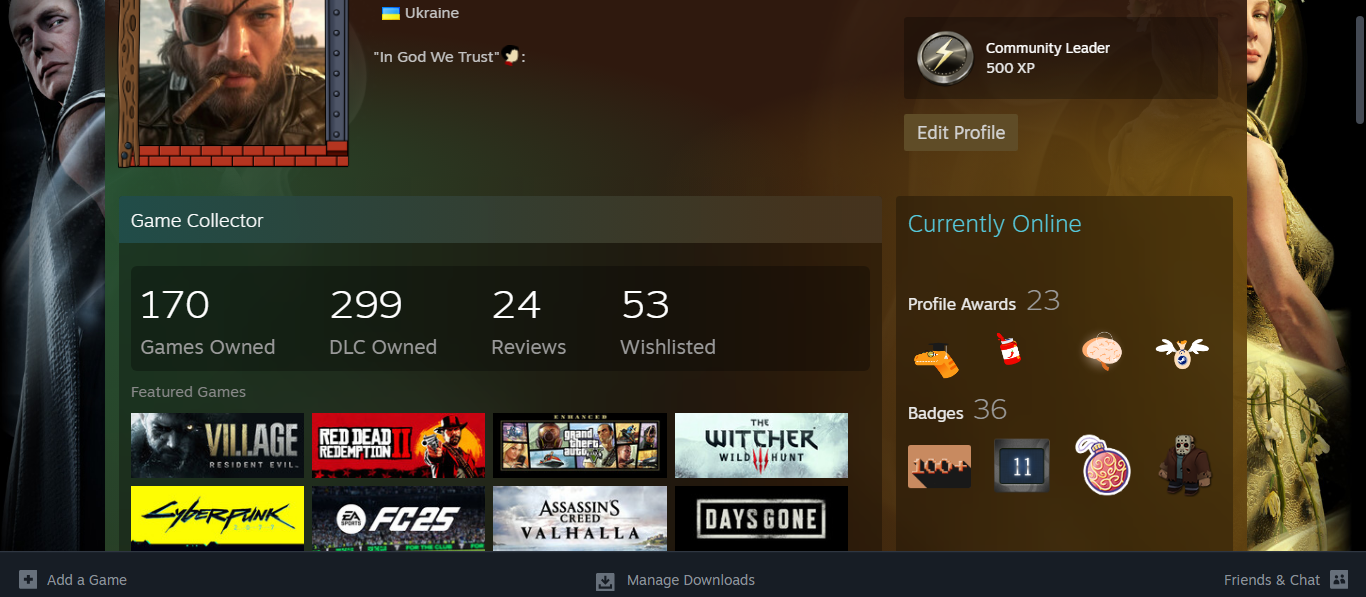
Task: Click the "In God We Trust" summary text
Action: (435, 57)
